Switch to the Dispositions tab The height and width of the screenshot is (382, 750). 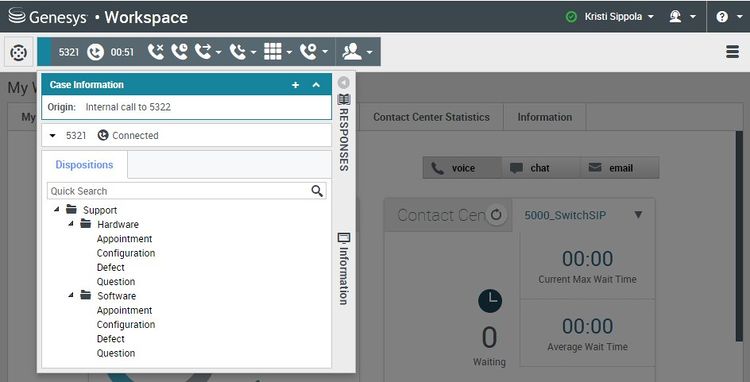[85, 164]
